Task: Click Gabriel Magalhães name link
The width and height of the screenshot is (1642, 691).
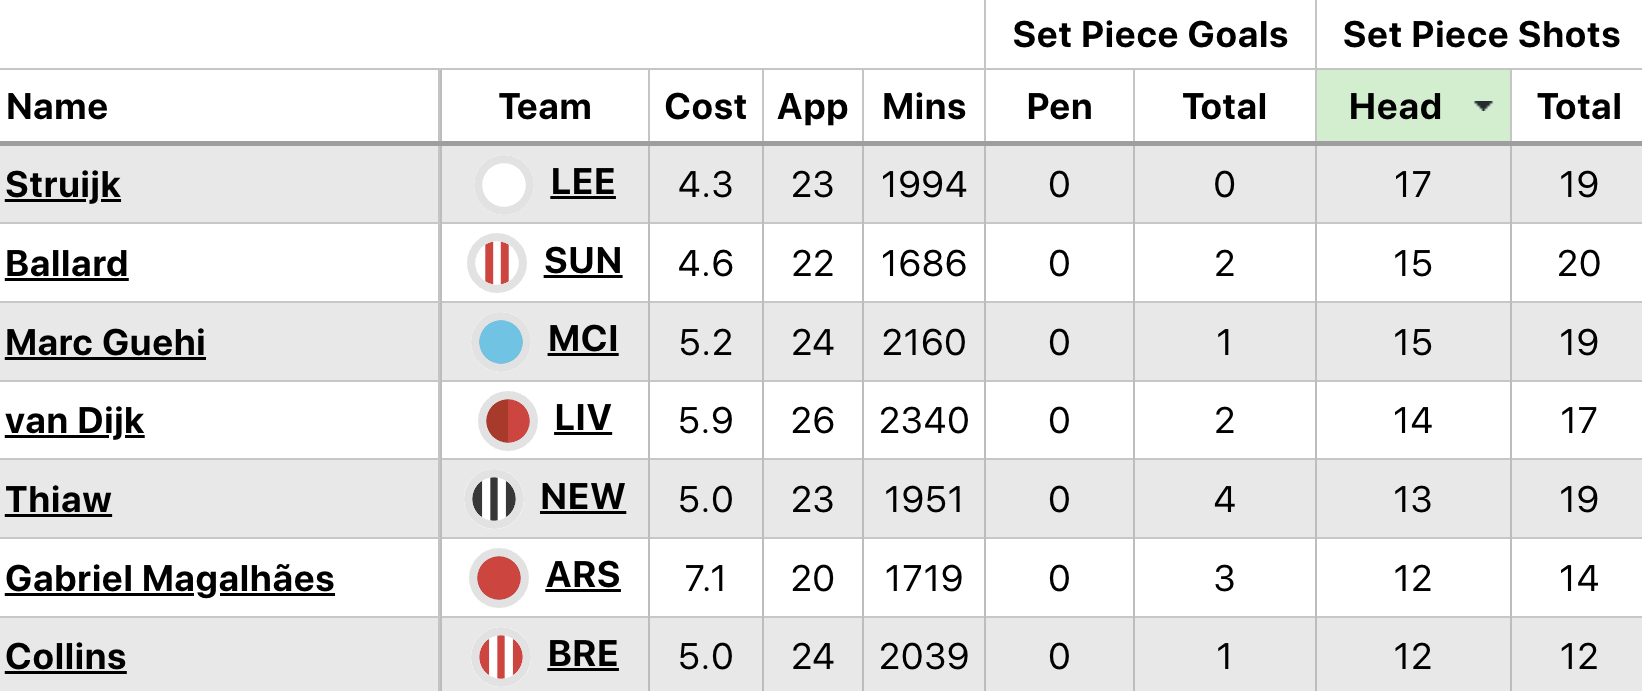Action: [170, 579]
